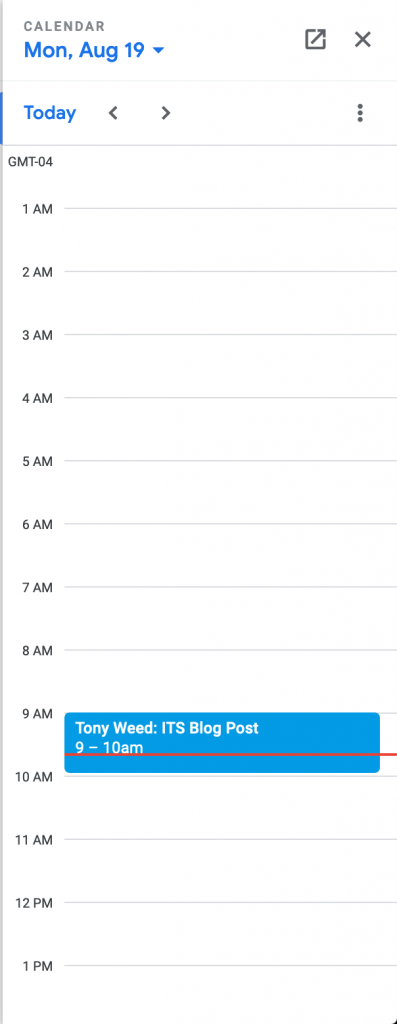
Task: Create an event in the 7 AM slot
Action: 230,618
